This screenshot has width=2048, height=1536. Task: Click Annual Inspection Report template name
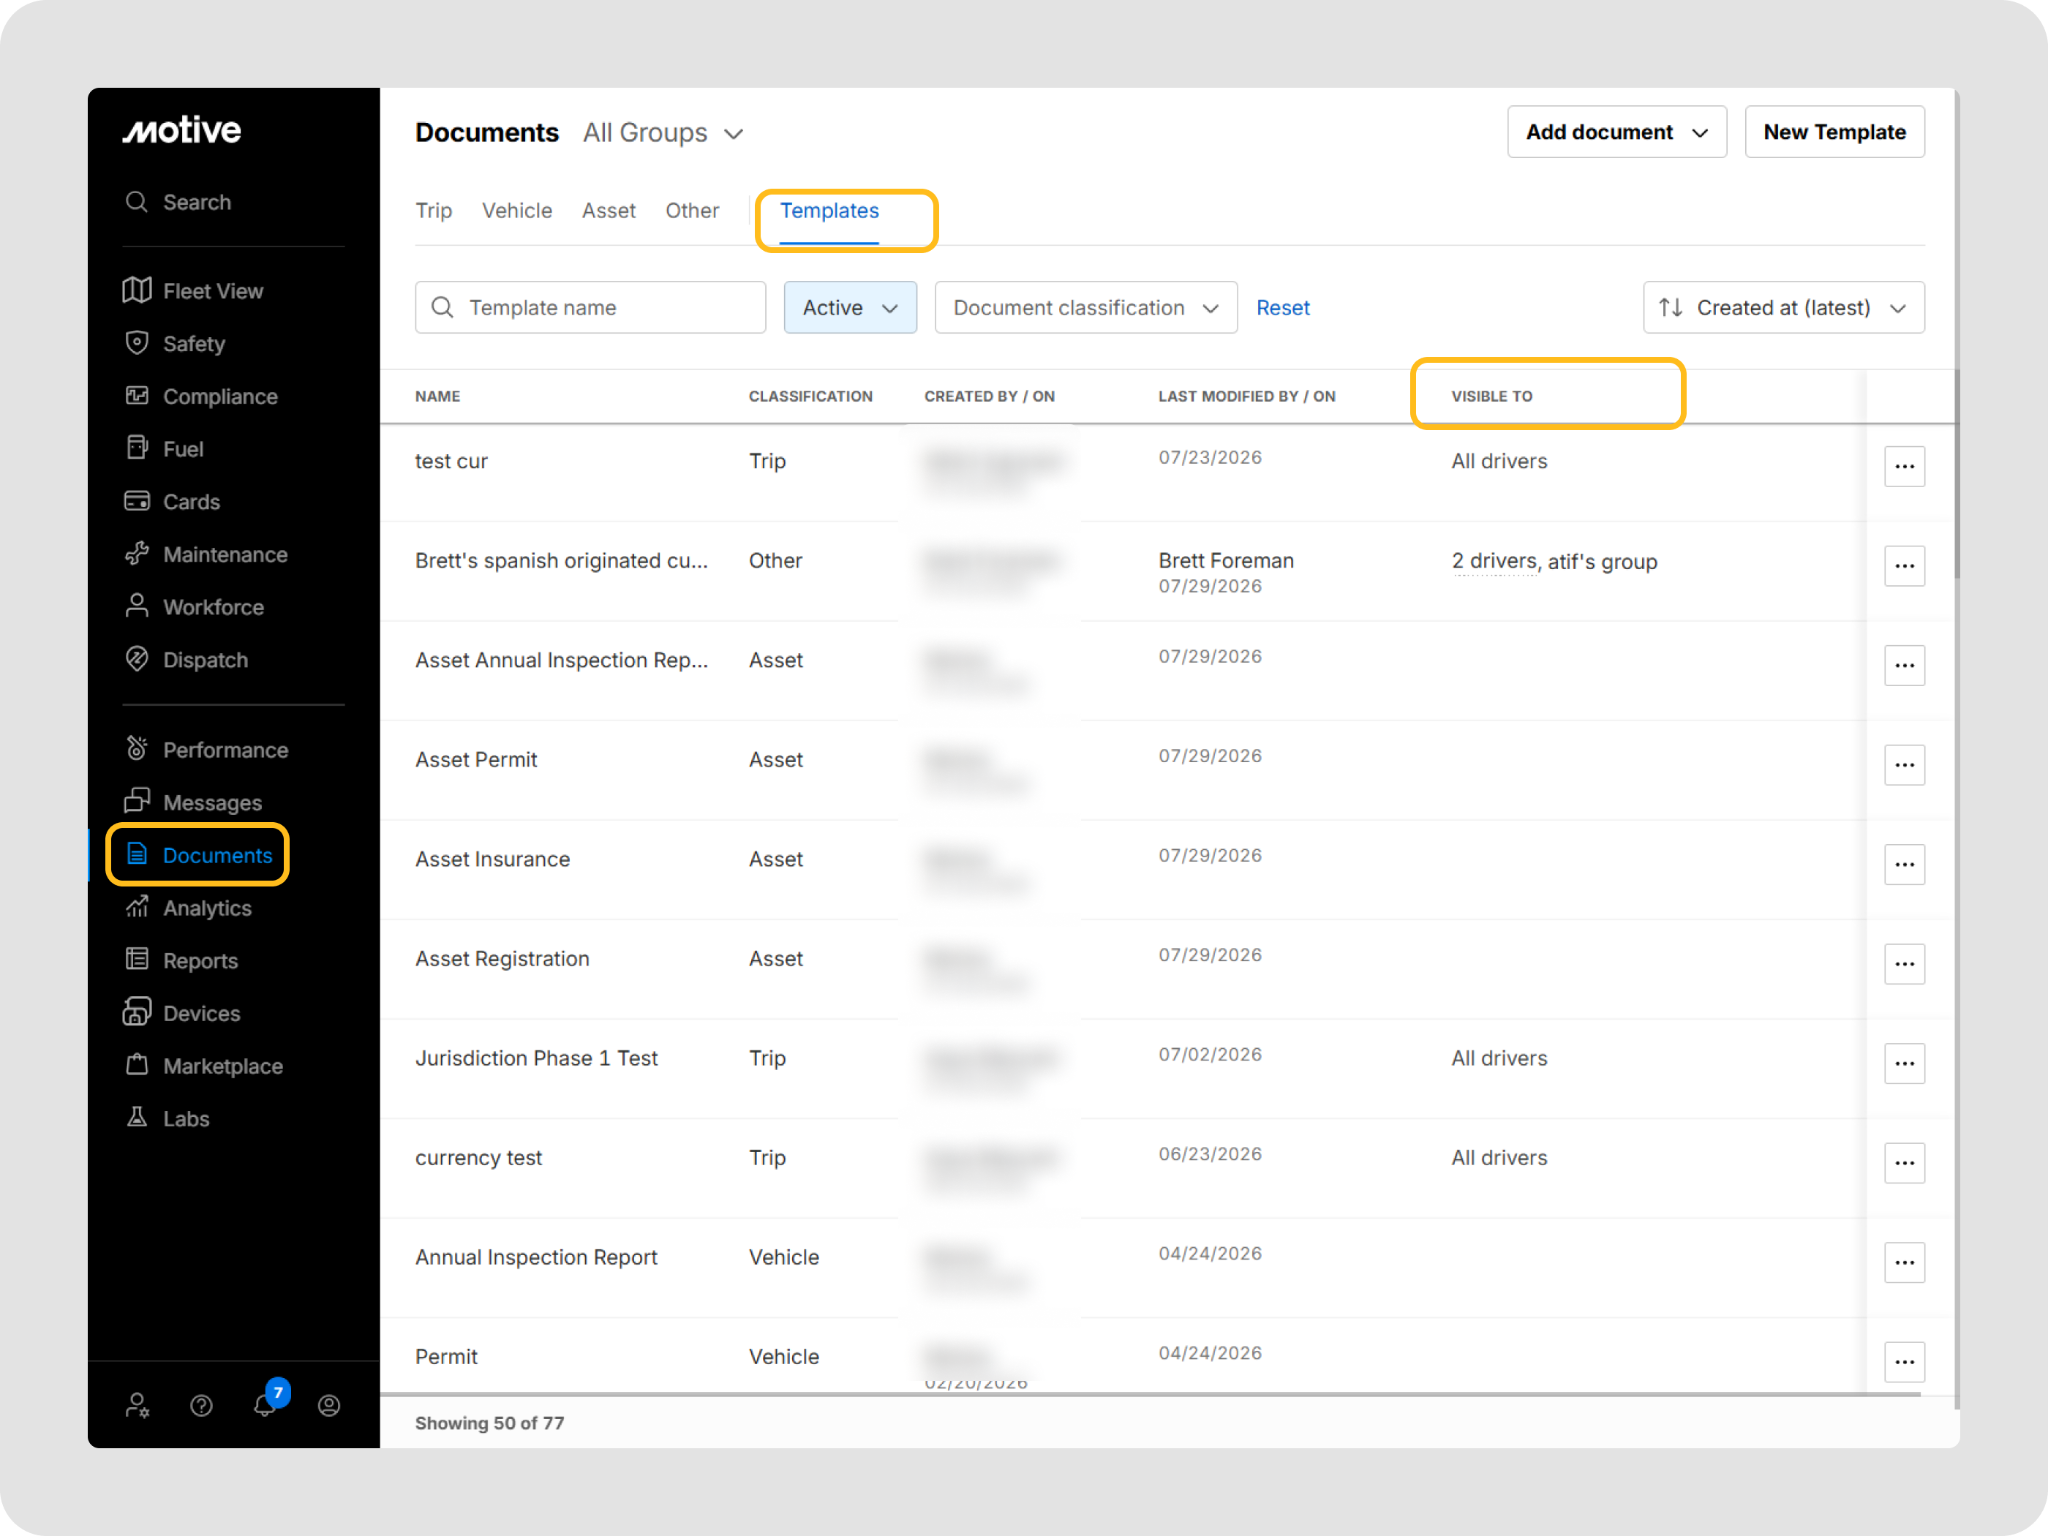click(536, 1257)
